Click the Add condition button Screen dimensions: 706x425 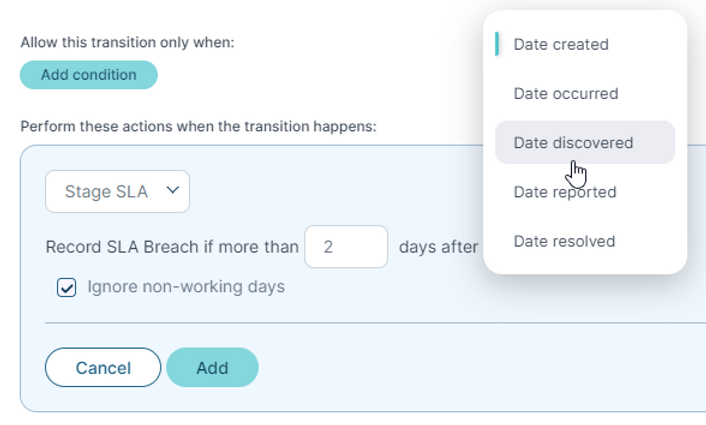(x=89, y=75)
